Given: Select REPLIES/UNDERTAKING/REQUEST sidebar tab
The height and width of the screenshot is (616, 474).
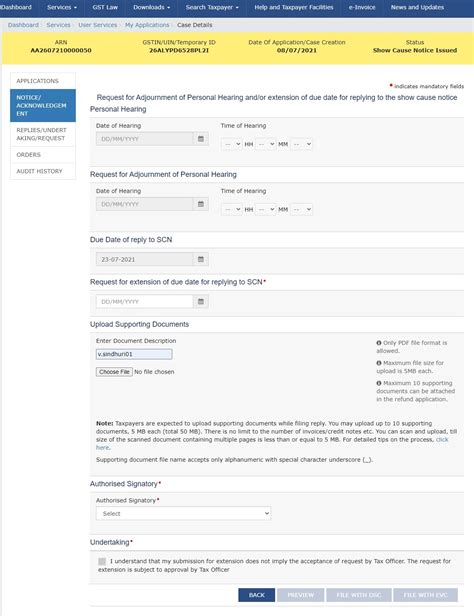Looking at the screenshot, I should [43, 134].
